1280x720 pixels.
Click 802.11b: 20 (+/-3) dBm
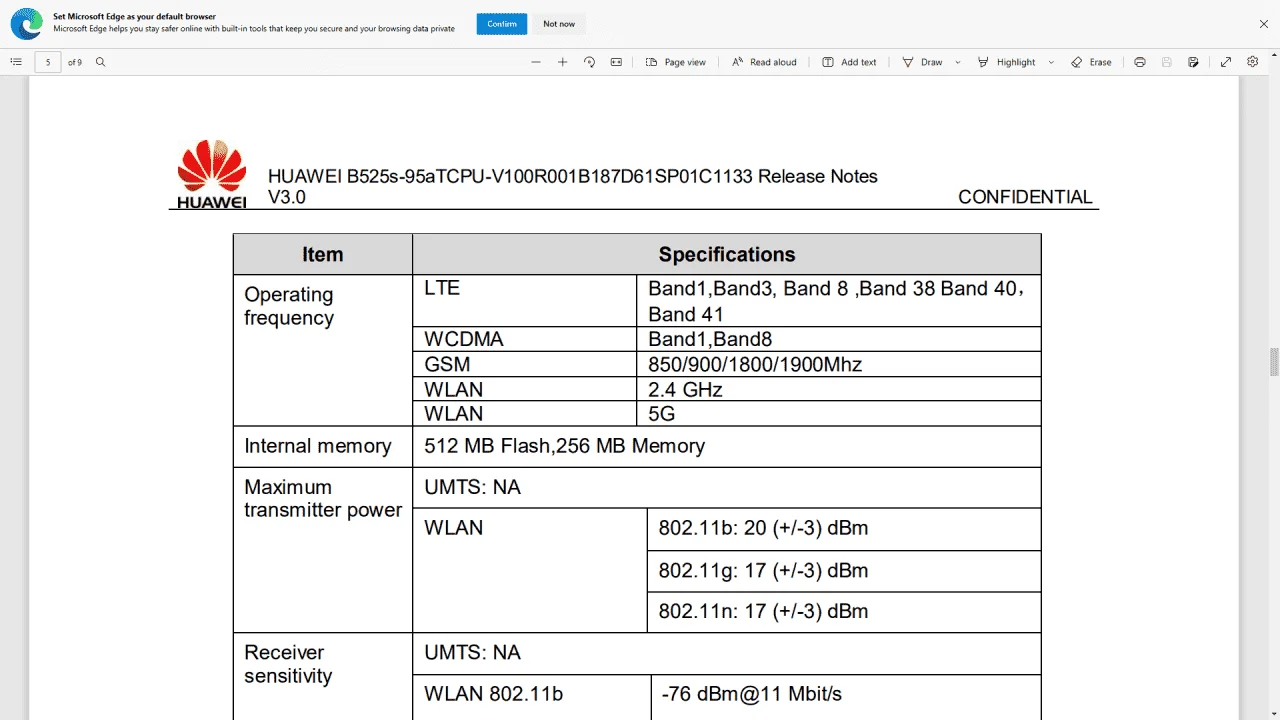763,528
